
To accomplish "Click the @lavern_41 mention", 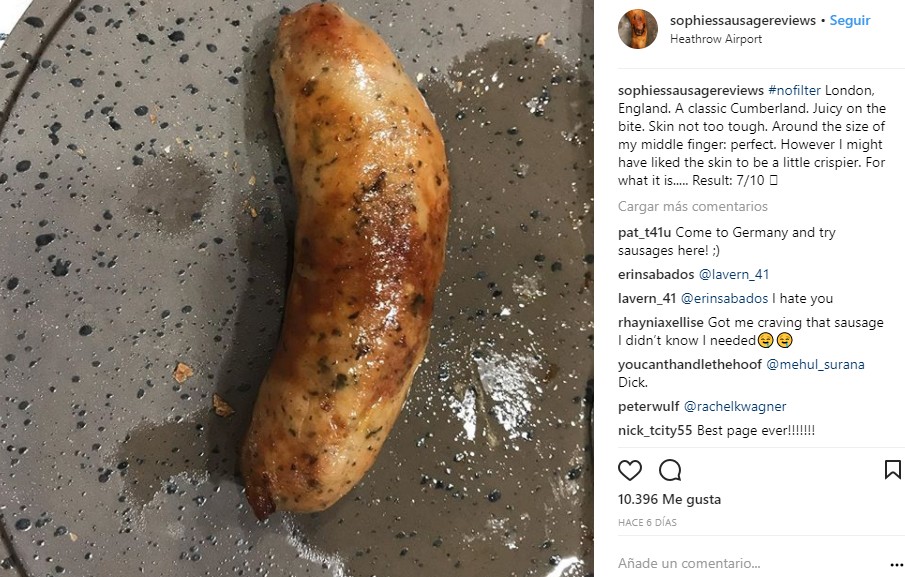I will click(733, 275).
